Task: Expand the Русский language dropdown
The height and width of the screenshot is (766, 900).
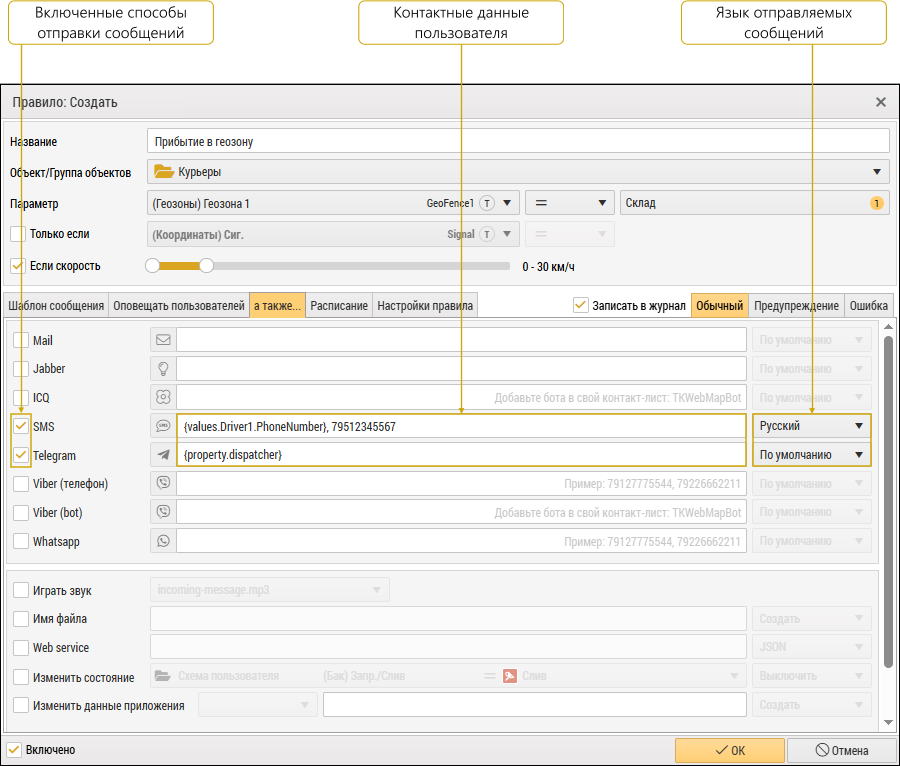Action: click(x=811, y=426)
